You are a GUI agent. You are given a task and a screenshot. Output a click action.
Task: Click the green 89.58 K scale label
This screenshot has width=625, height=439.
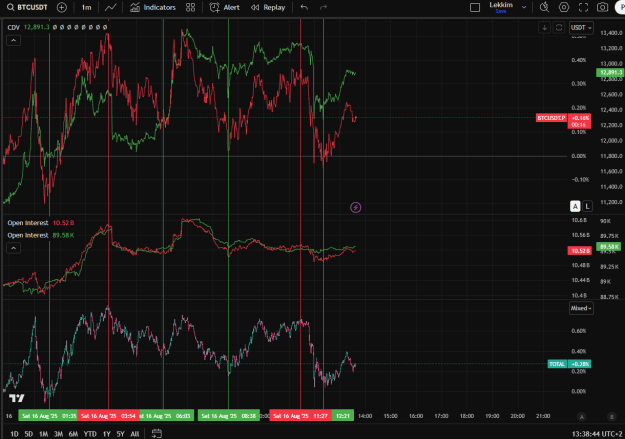[608, 246]
